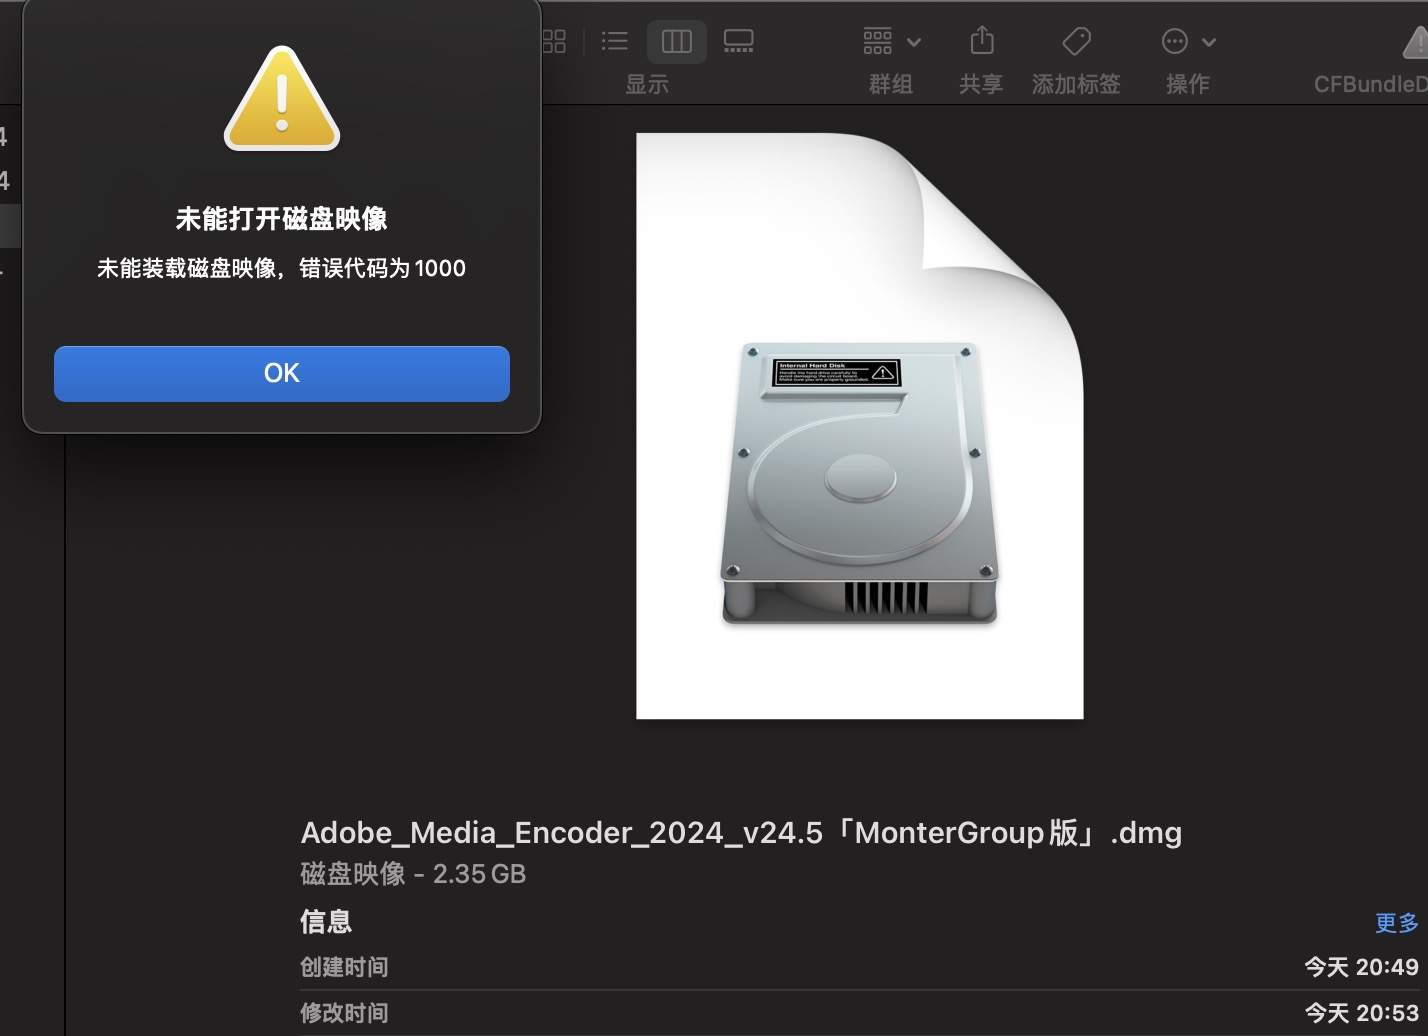Click the 显示 toolbar label

coord(646,84)
